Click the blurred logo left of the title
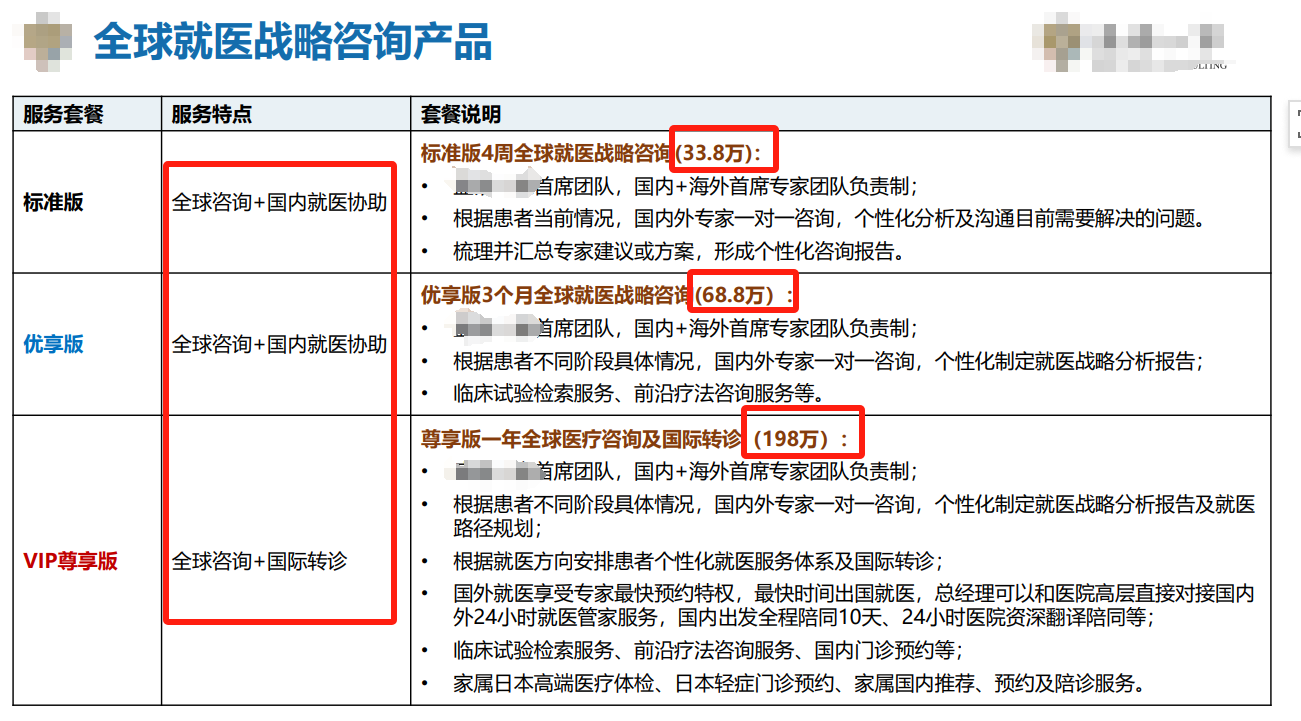This screenshot has height=721, width=1301. [46, 42]
